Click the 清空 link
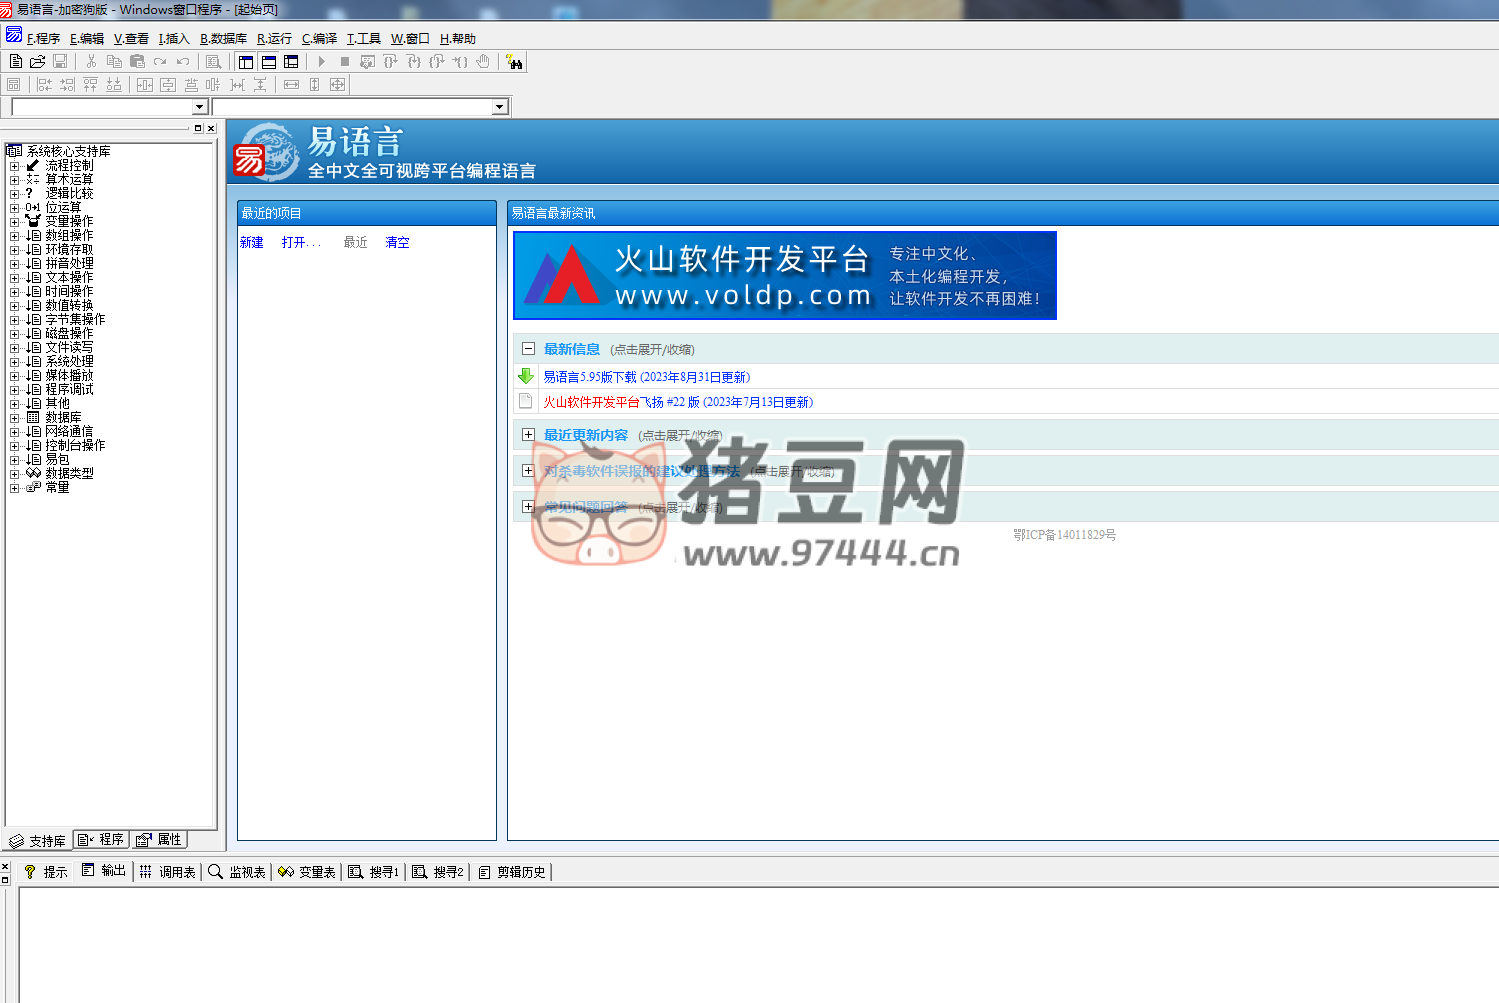 (397, 243)
